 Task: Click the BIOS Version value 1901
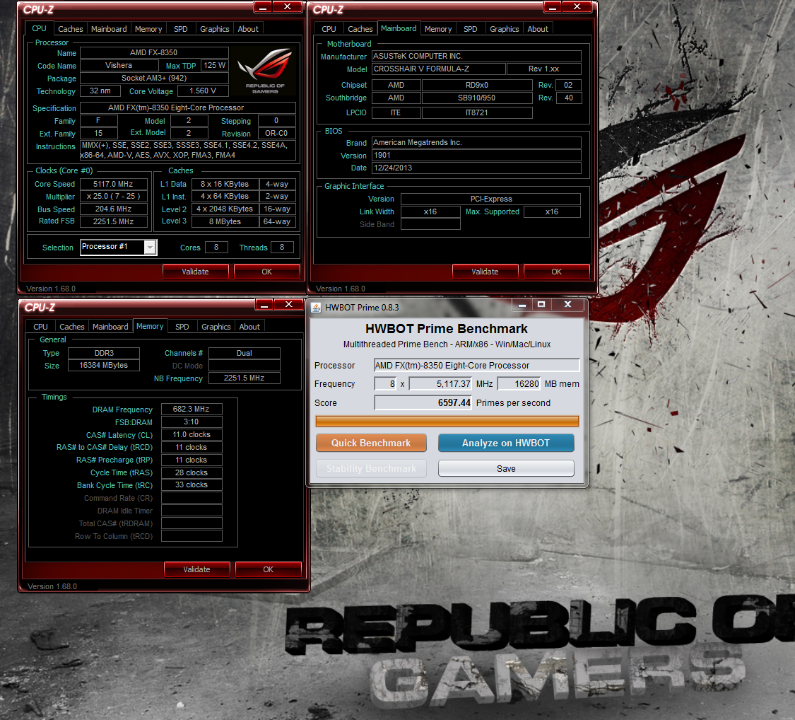(477, 155)
